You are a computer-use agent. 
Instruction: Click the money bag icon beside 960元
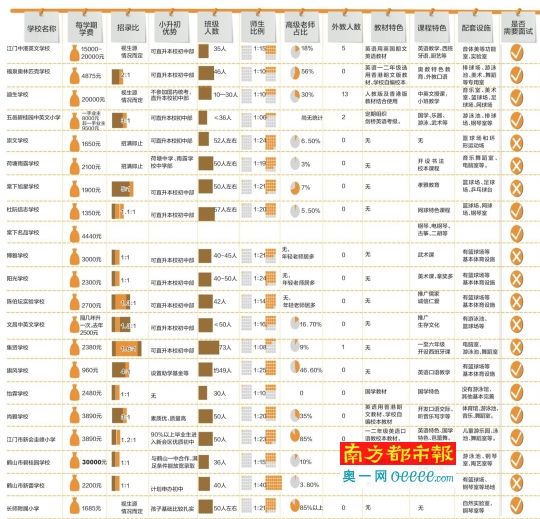[74, 370]
